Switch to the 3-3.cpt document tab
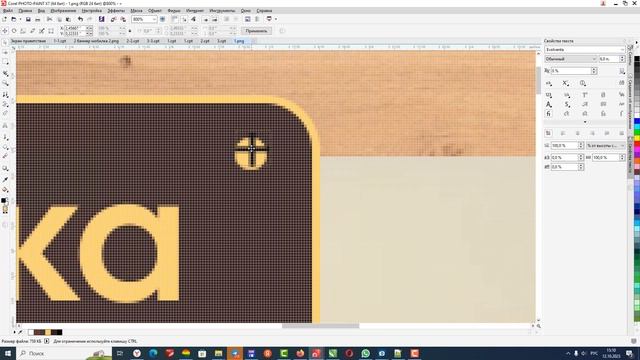This screenshot has height=360, width=640. click(x=153, y=41)
